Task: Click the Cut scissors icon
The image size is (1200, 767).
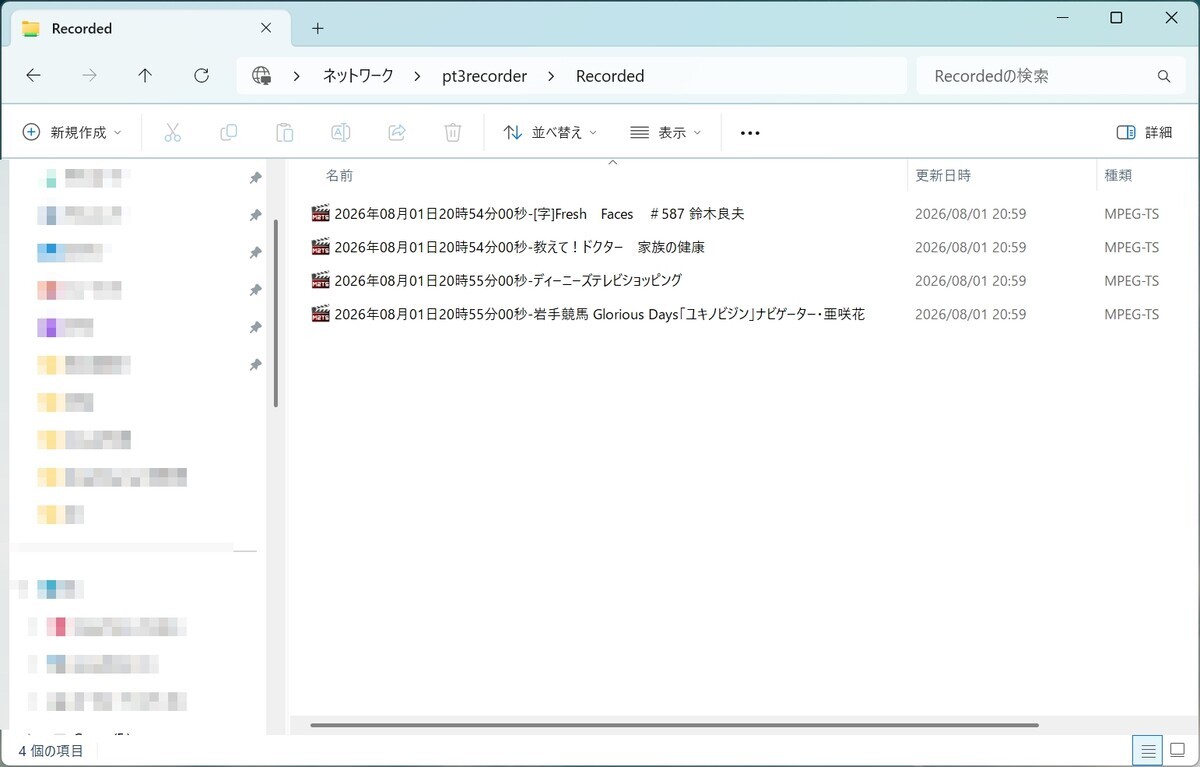Action: point(172,132)
